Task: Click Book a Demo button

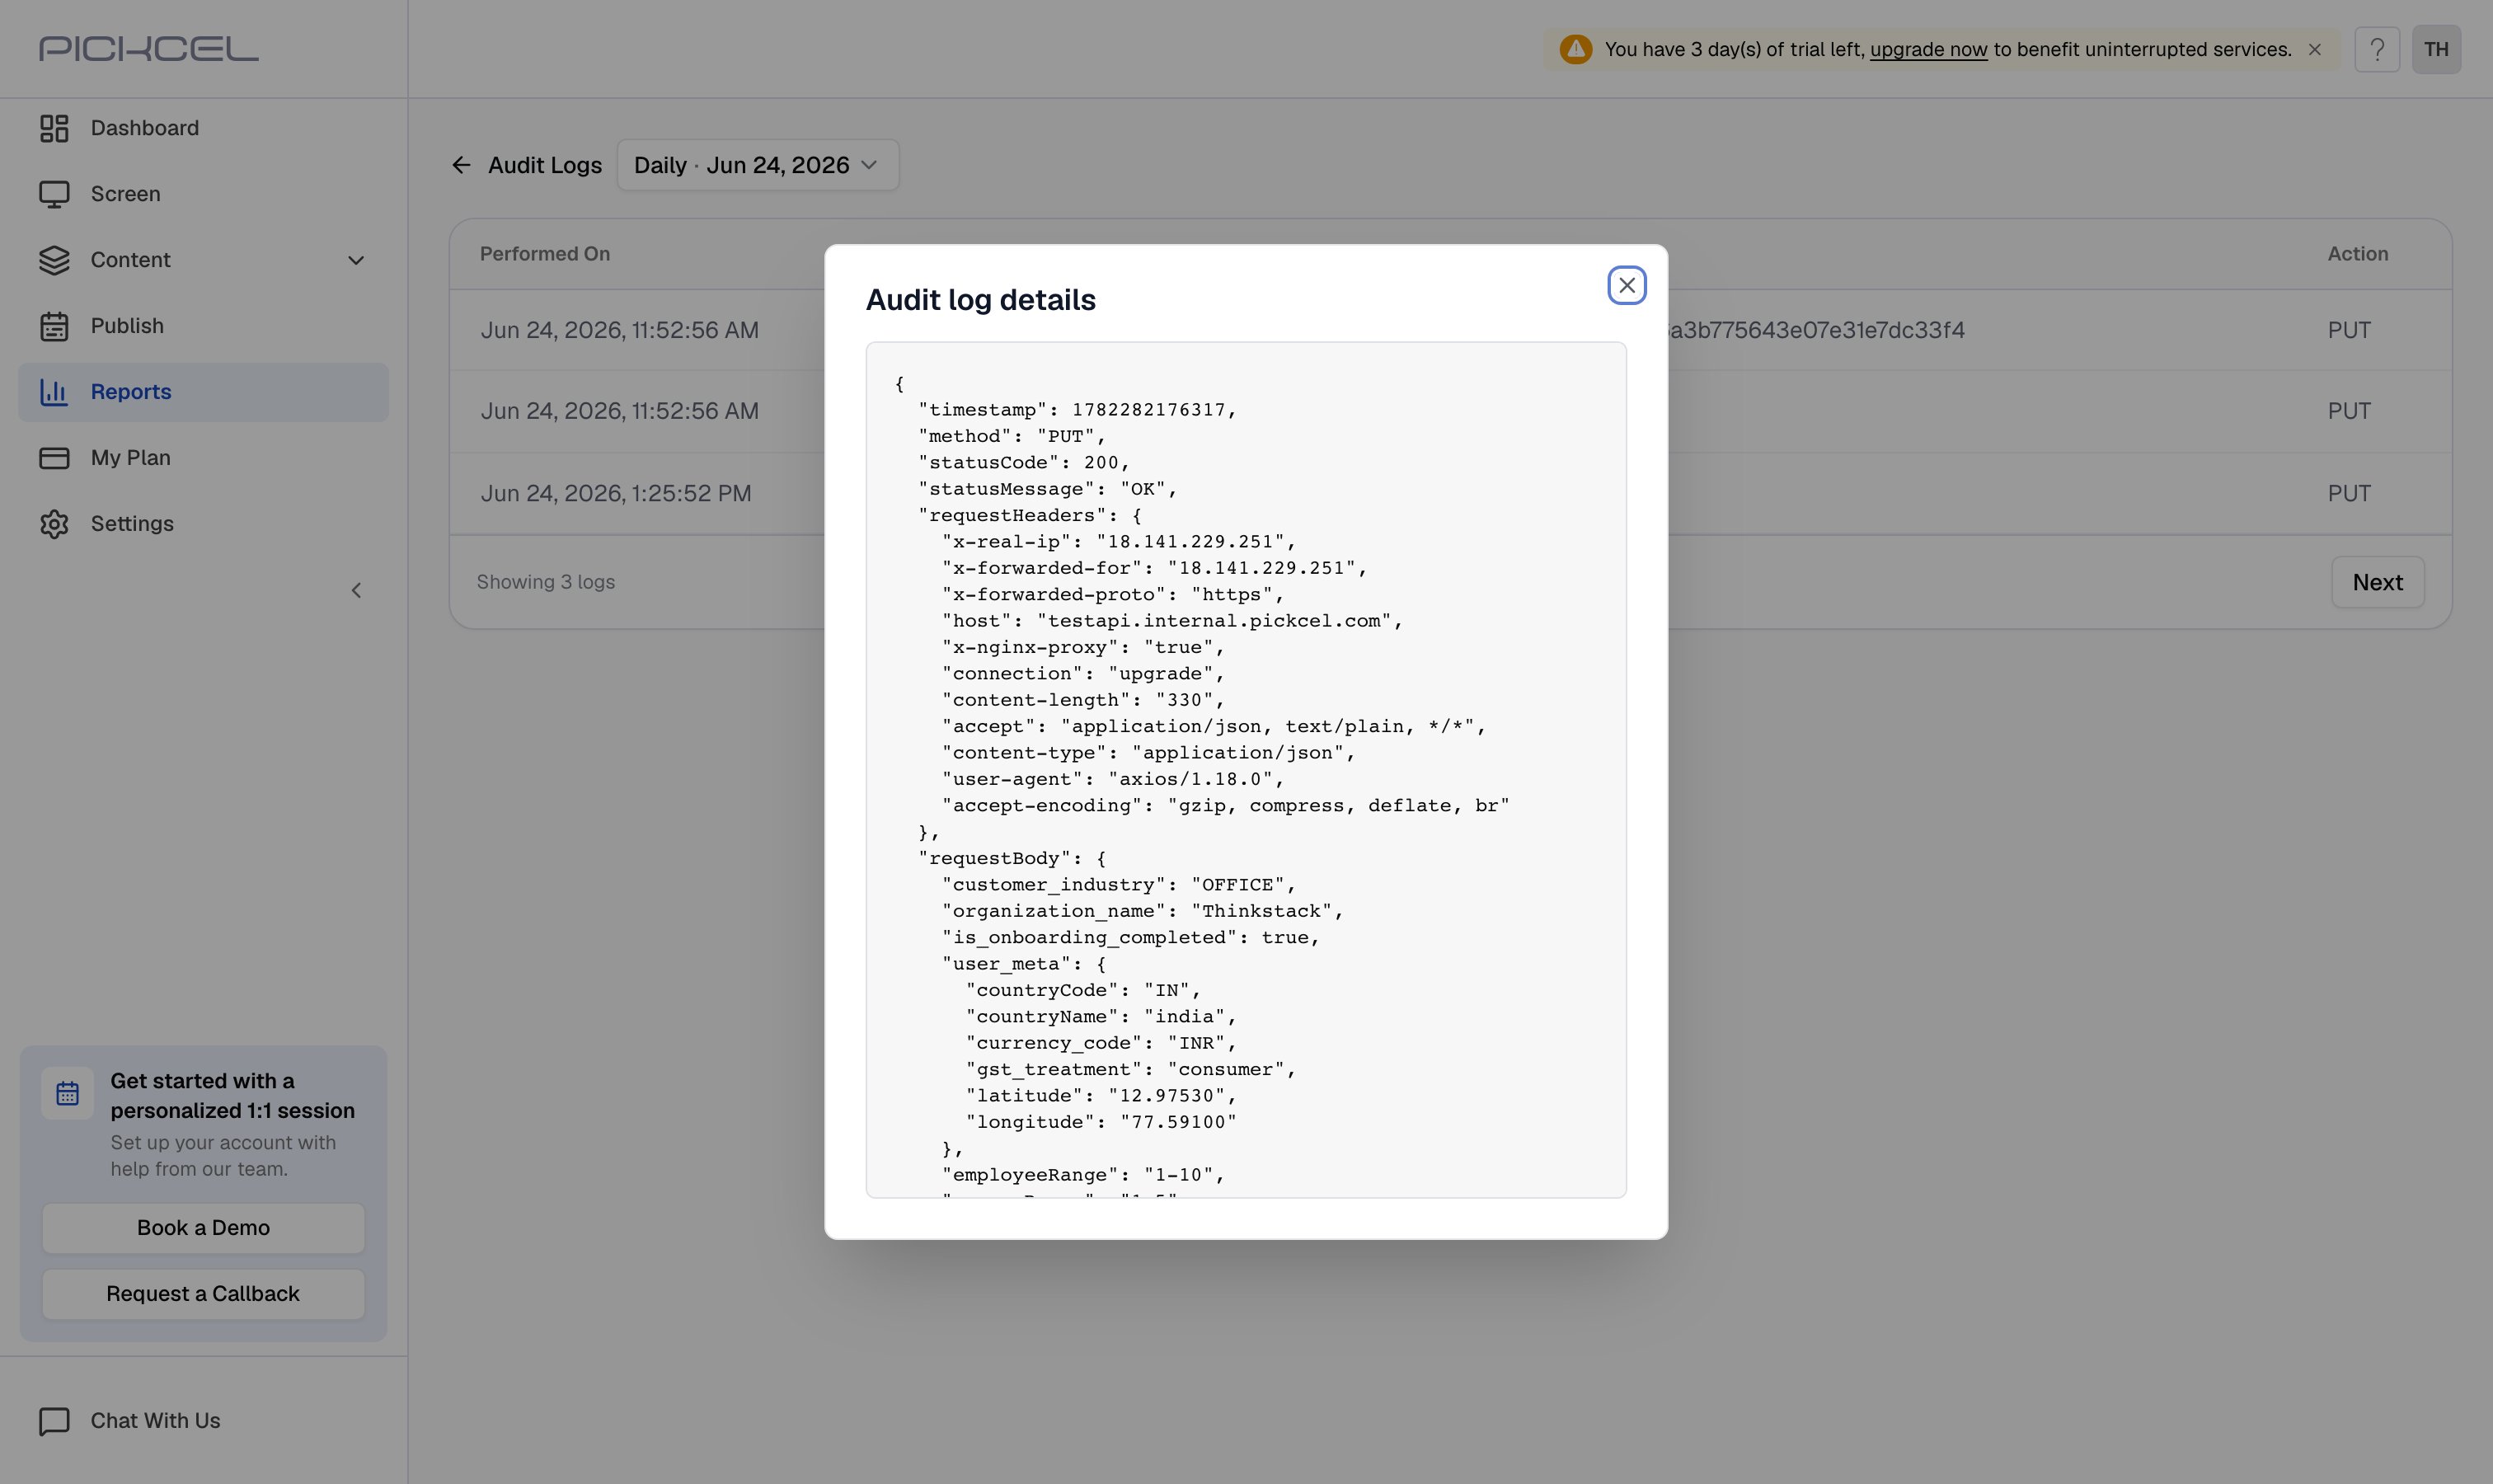Action: click(x=203, y=1228)
